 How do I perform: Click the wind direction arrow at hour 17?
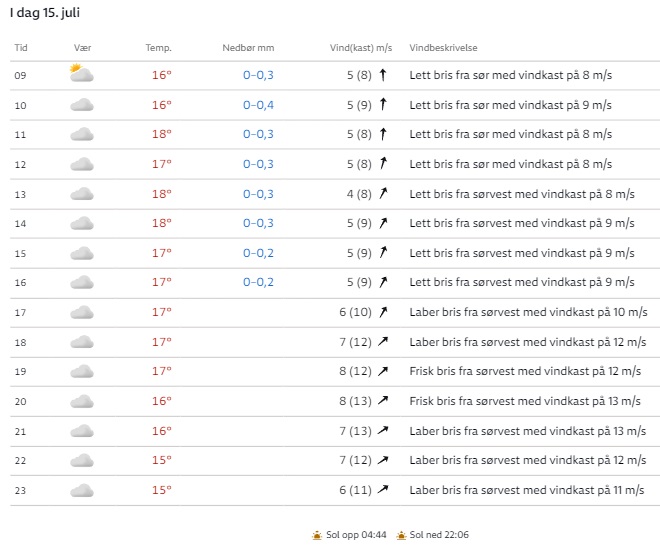382,312
